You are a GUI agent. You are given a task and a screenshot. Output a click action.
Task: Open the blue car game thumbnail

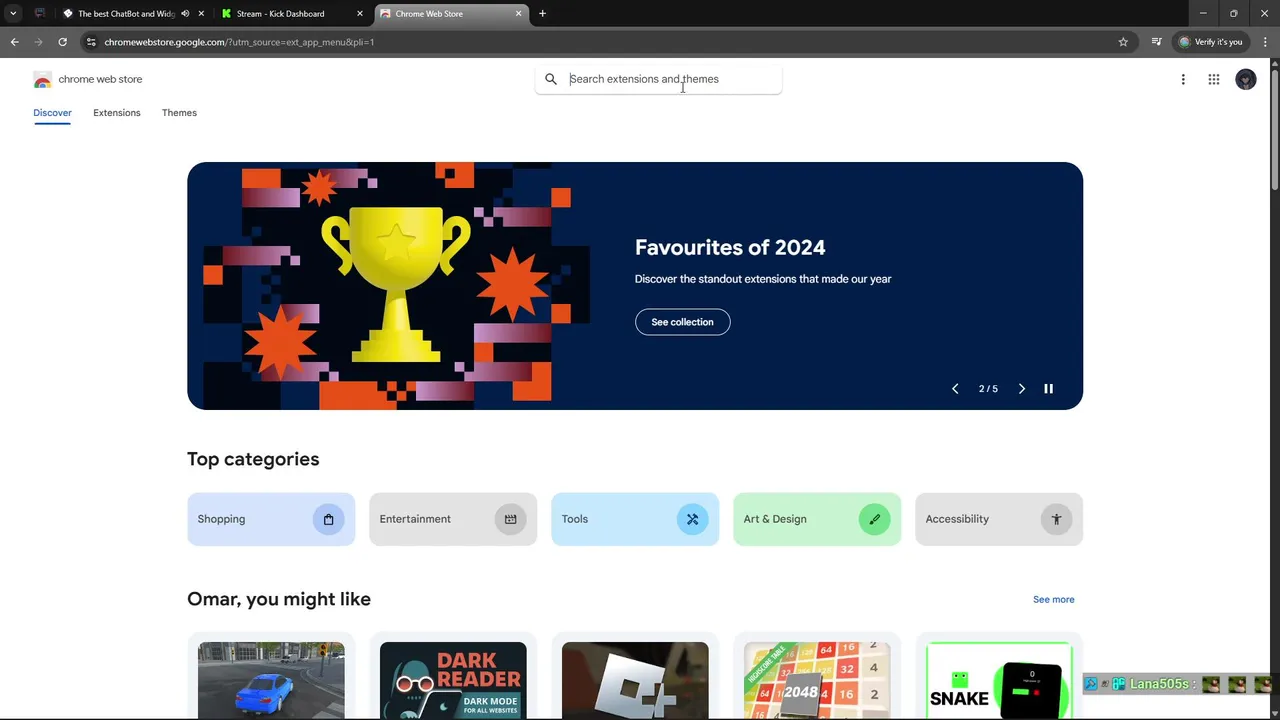point(271,681)
